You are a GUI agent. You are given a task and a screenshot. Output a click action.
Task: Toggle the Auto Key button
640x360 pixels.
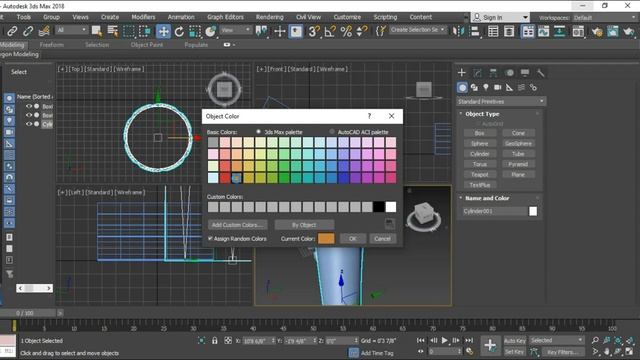515,340
